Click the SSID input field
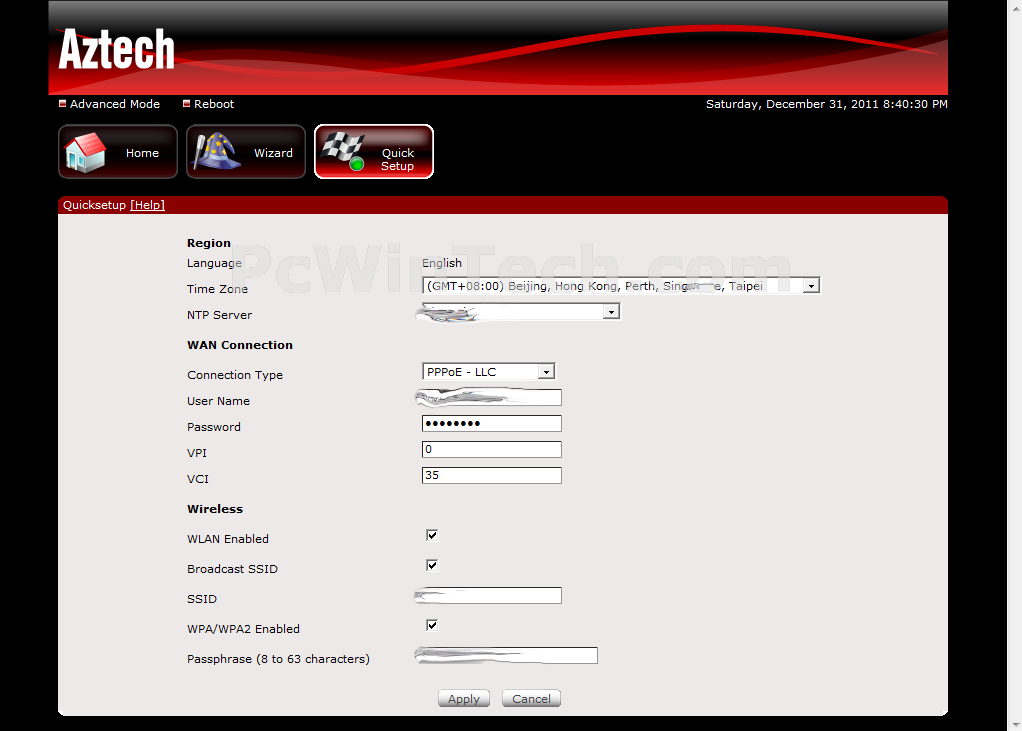 [491, 595]
